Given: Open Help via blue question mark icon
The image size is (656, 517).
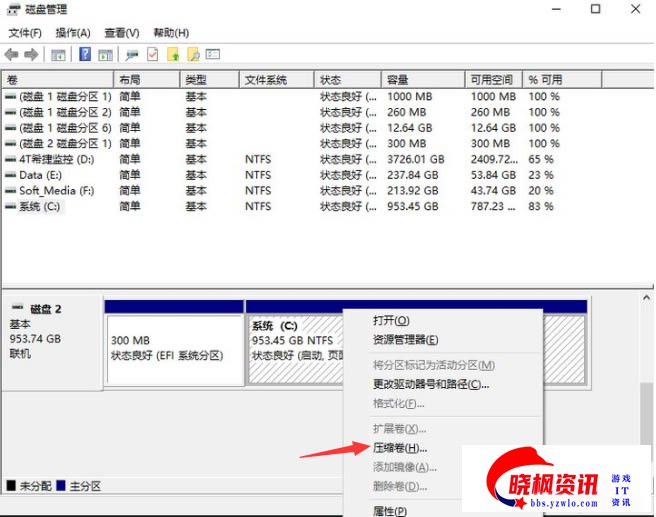Looking at the screenshot, I should 85,54.
